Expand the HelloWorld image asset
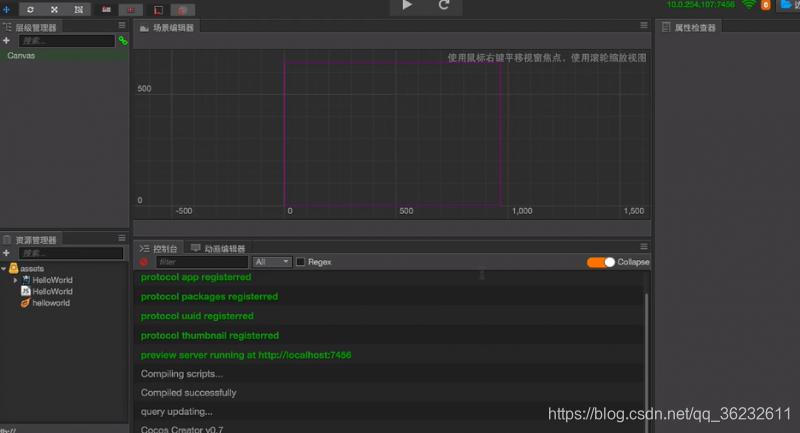Screen dimensions: 800x433 coord(15,280)
